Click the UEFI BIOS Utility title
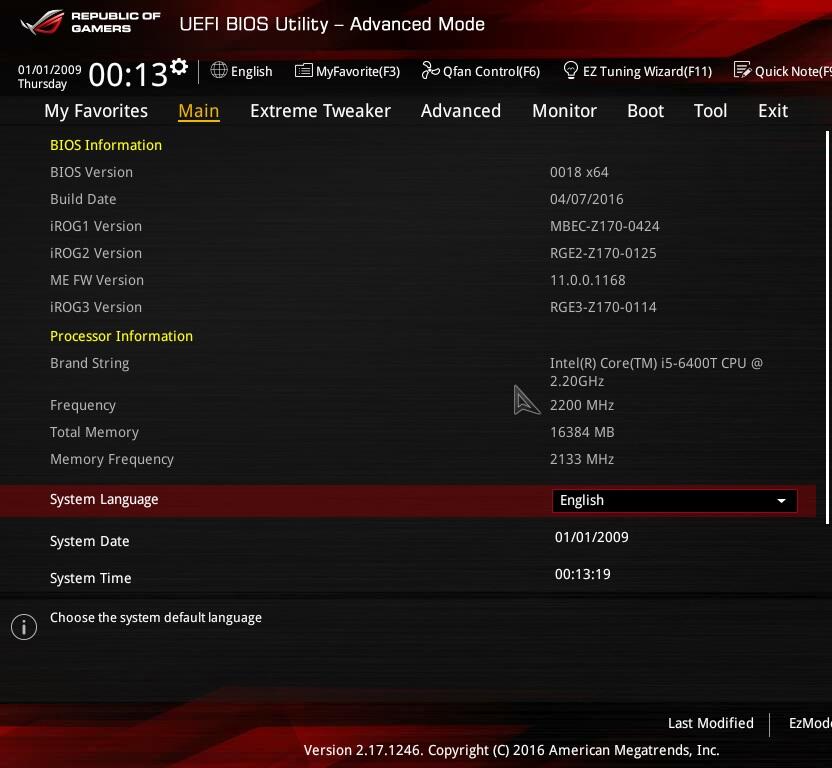The width and height of the screenshot is (832, 768). [x=332, y=24]
